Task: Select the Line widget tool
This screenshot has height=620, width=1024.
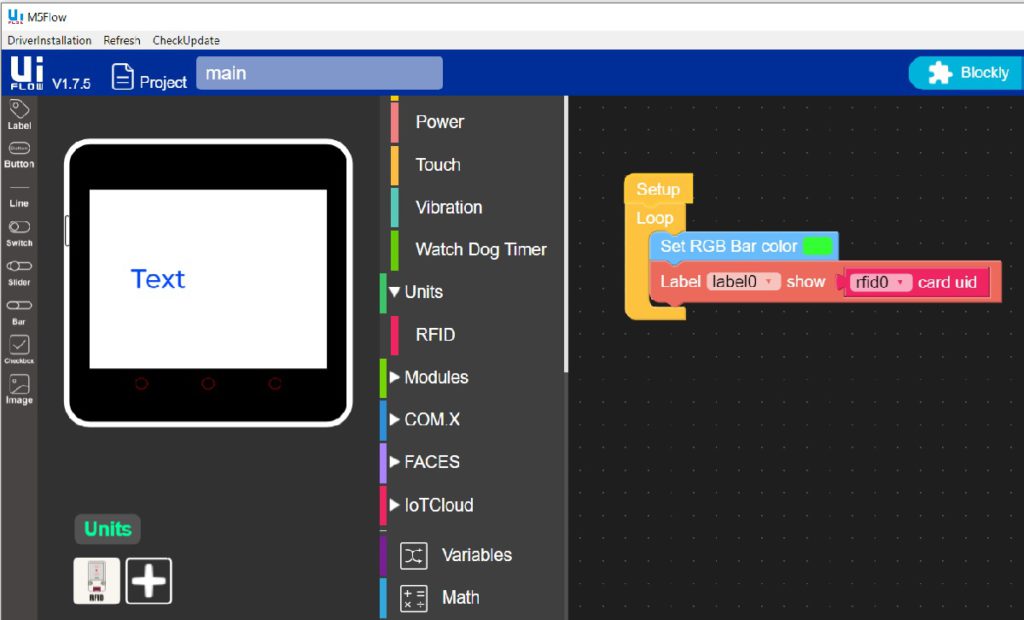Action: point(19,195)
